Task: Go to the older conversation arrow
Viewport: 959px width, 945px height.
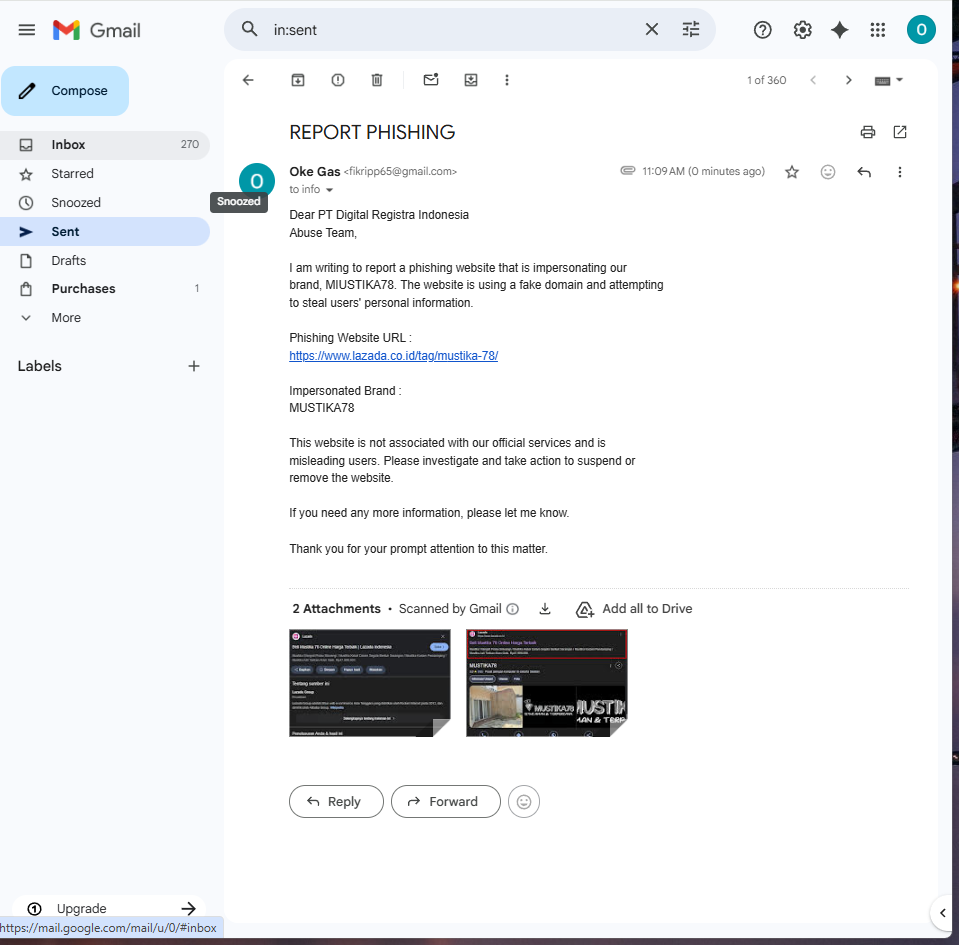Action: (x=848, y=80)
